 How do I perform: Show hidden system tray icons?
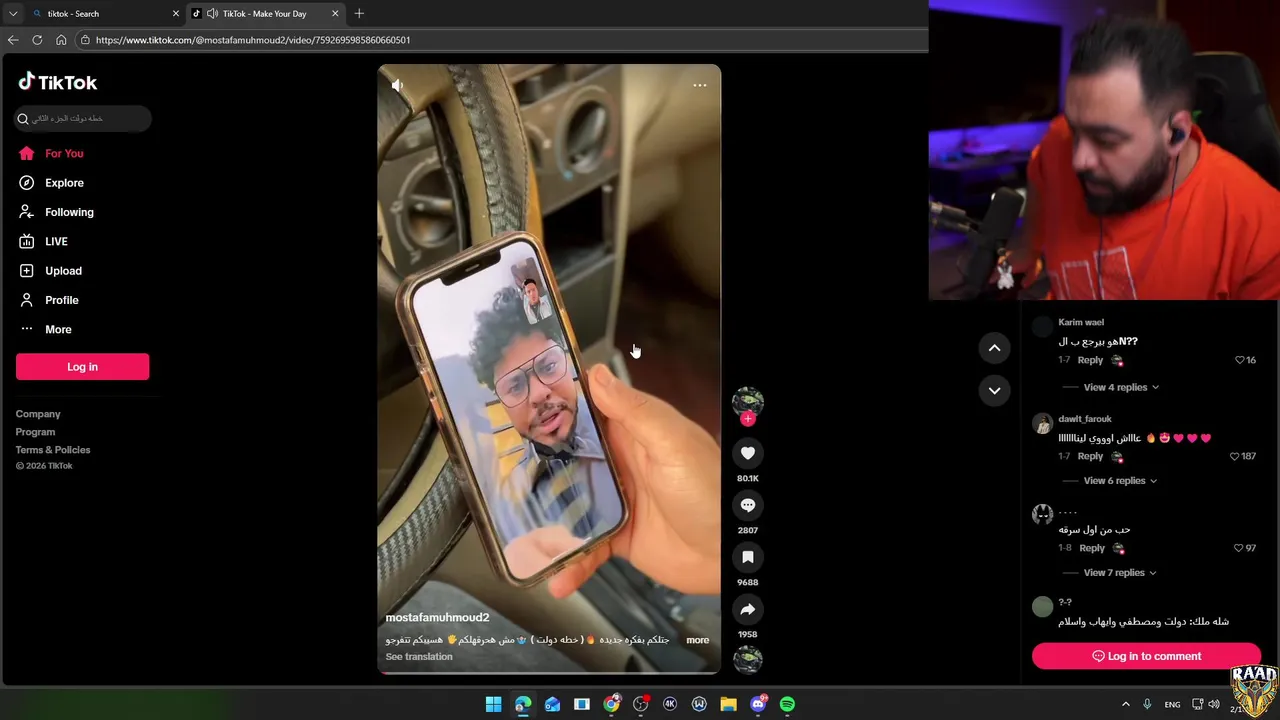[x=1124, y=704]
